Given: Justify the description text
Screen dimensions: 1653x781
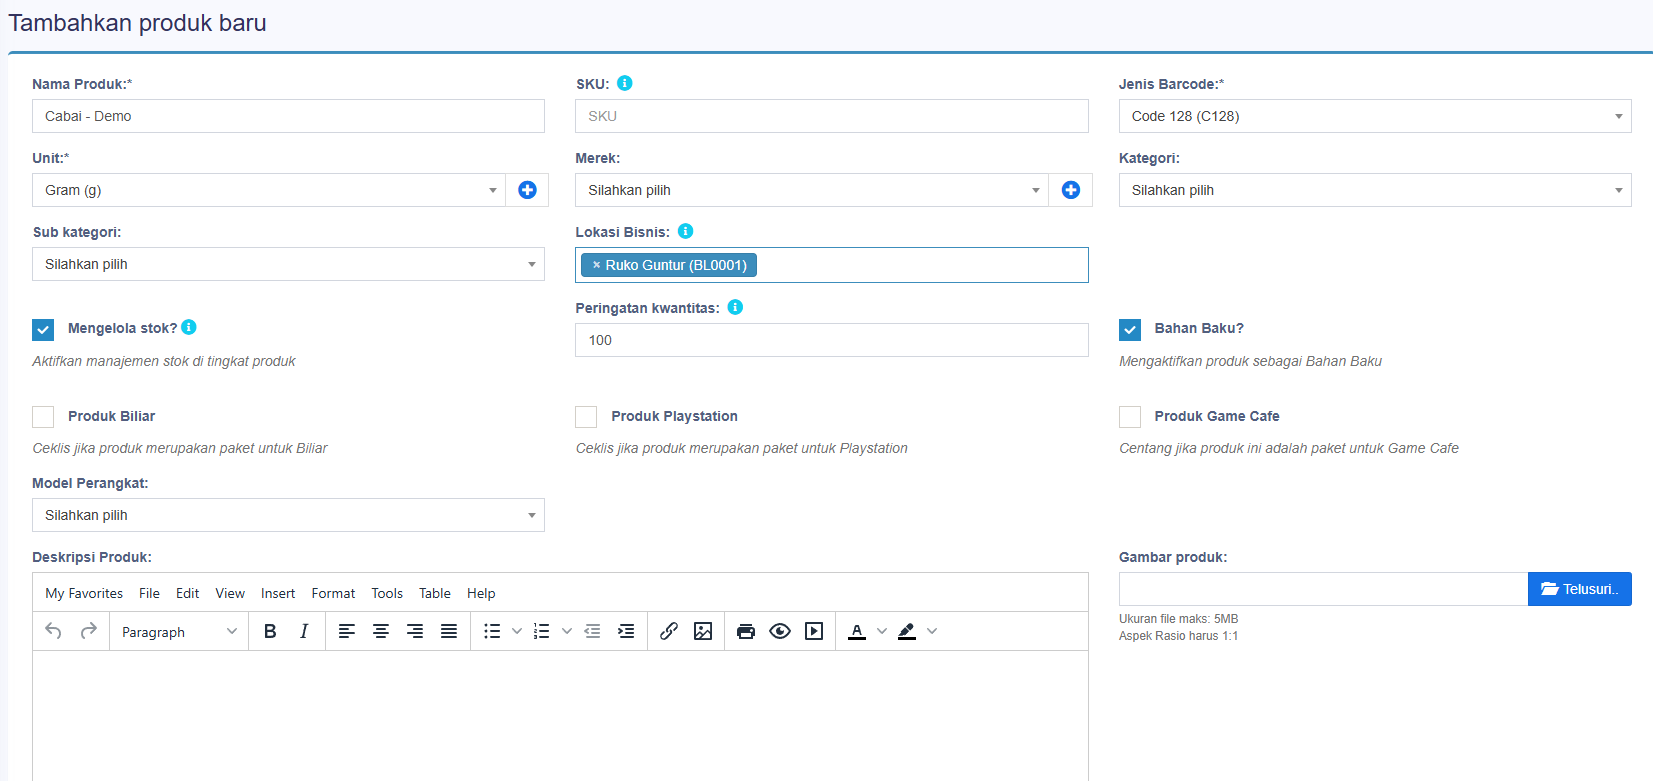Looking at the screenshot, I should [449, 631].
